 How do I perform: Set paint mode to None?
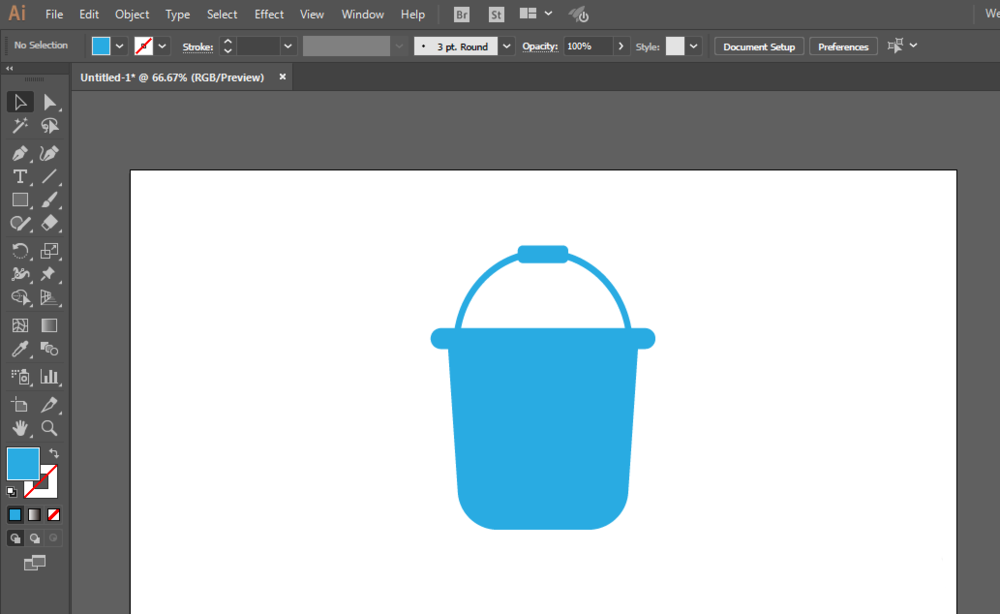[54, 515]
